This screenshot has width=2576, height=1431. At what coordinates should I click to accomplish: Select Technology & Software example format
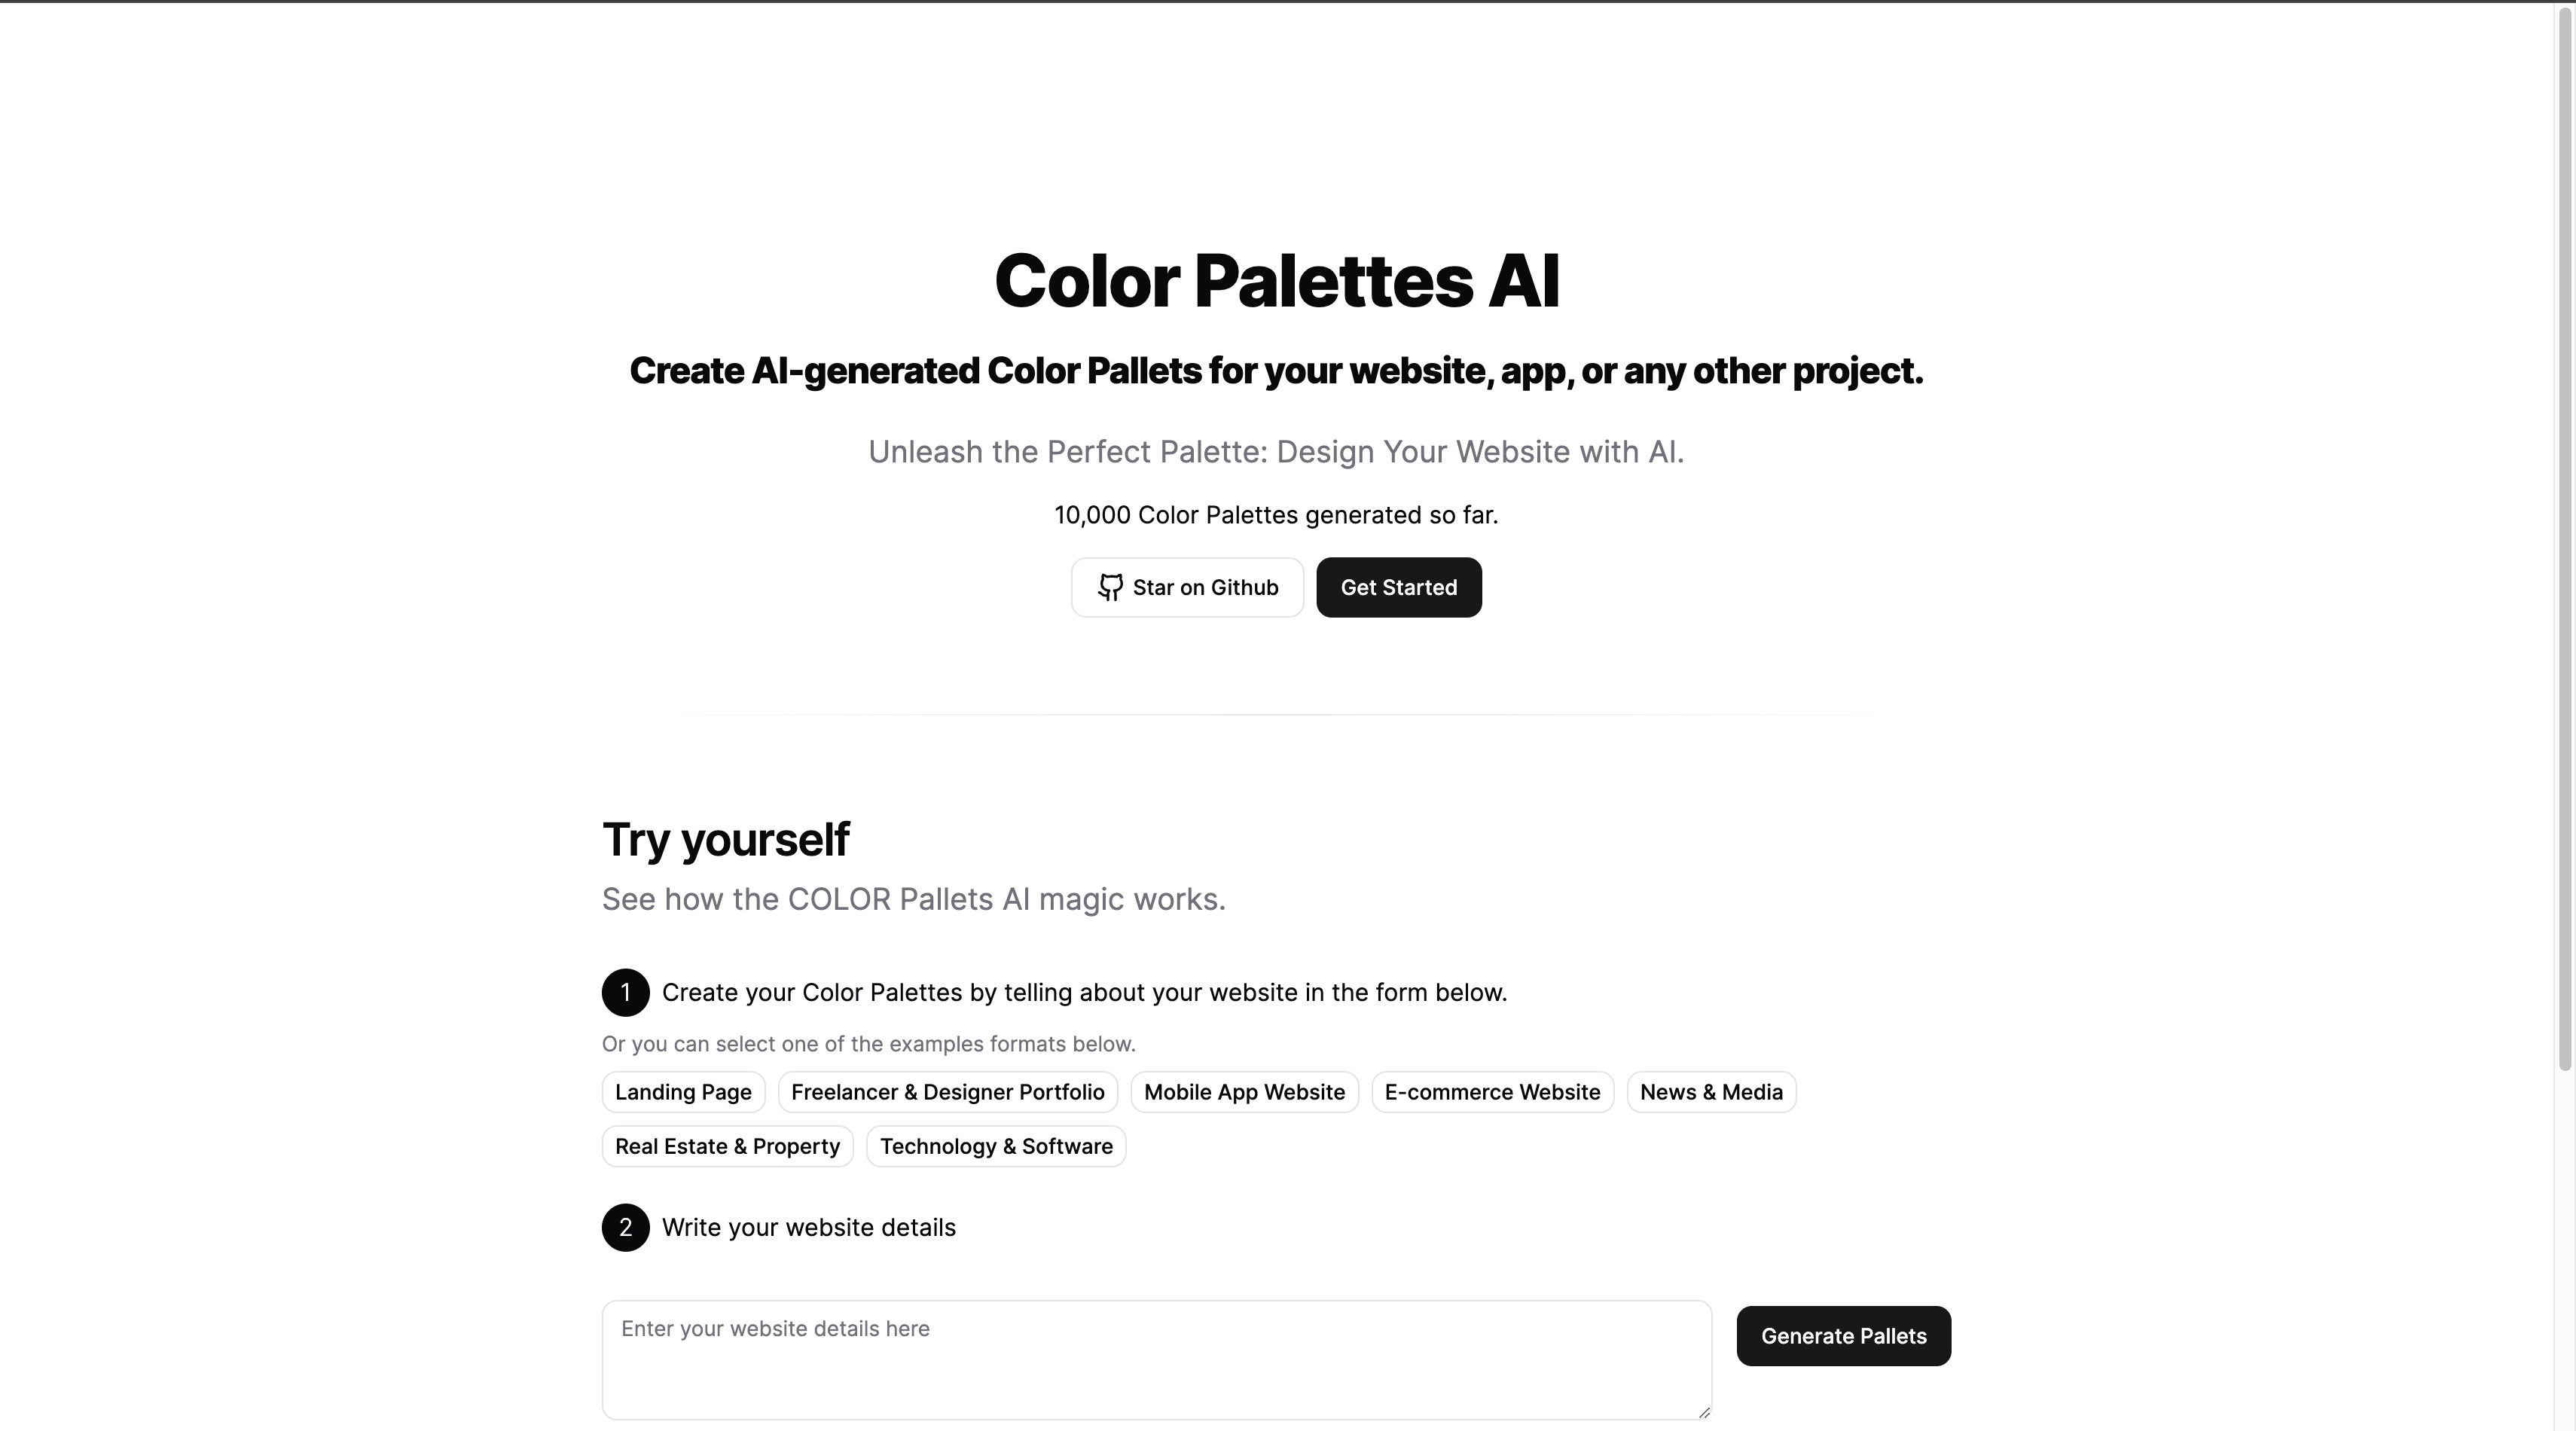pos(996,1146)
